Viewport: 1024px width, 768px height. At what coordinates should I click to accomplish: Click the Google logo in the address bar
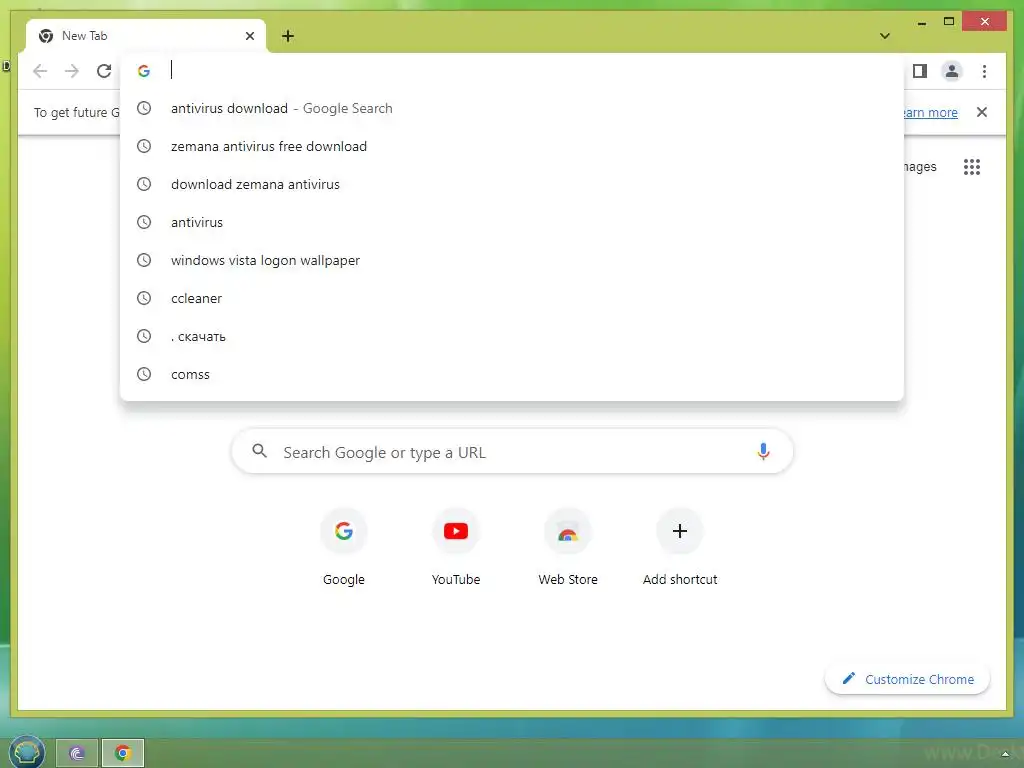pos(144,71)
